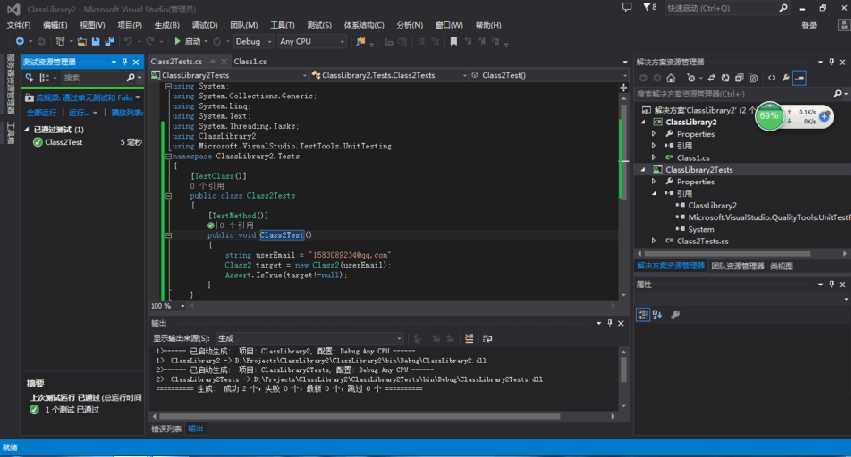The height and width of the screenshot is (457, 851).
Task: Click the Playlist link in Test Explorer
Action: (126, 112)
